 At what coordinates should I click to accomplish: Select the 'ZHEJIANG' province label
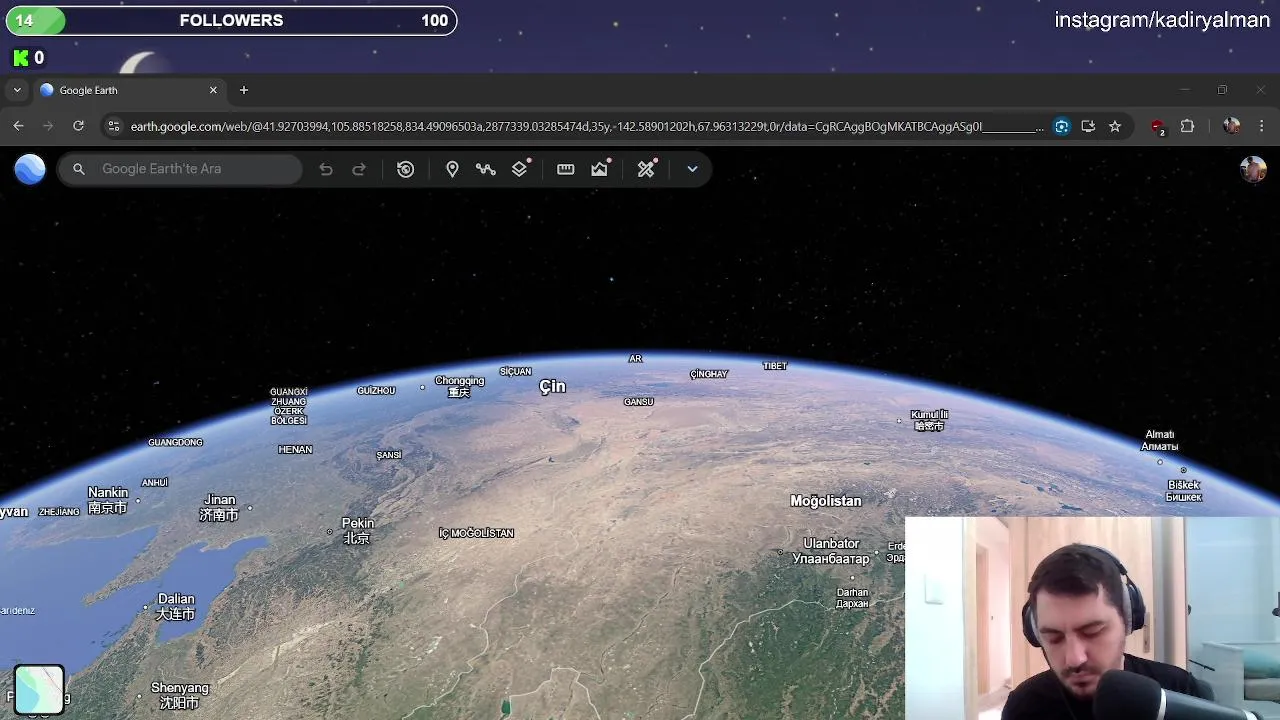click(59, 512)
